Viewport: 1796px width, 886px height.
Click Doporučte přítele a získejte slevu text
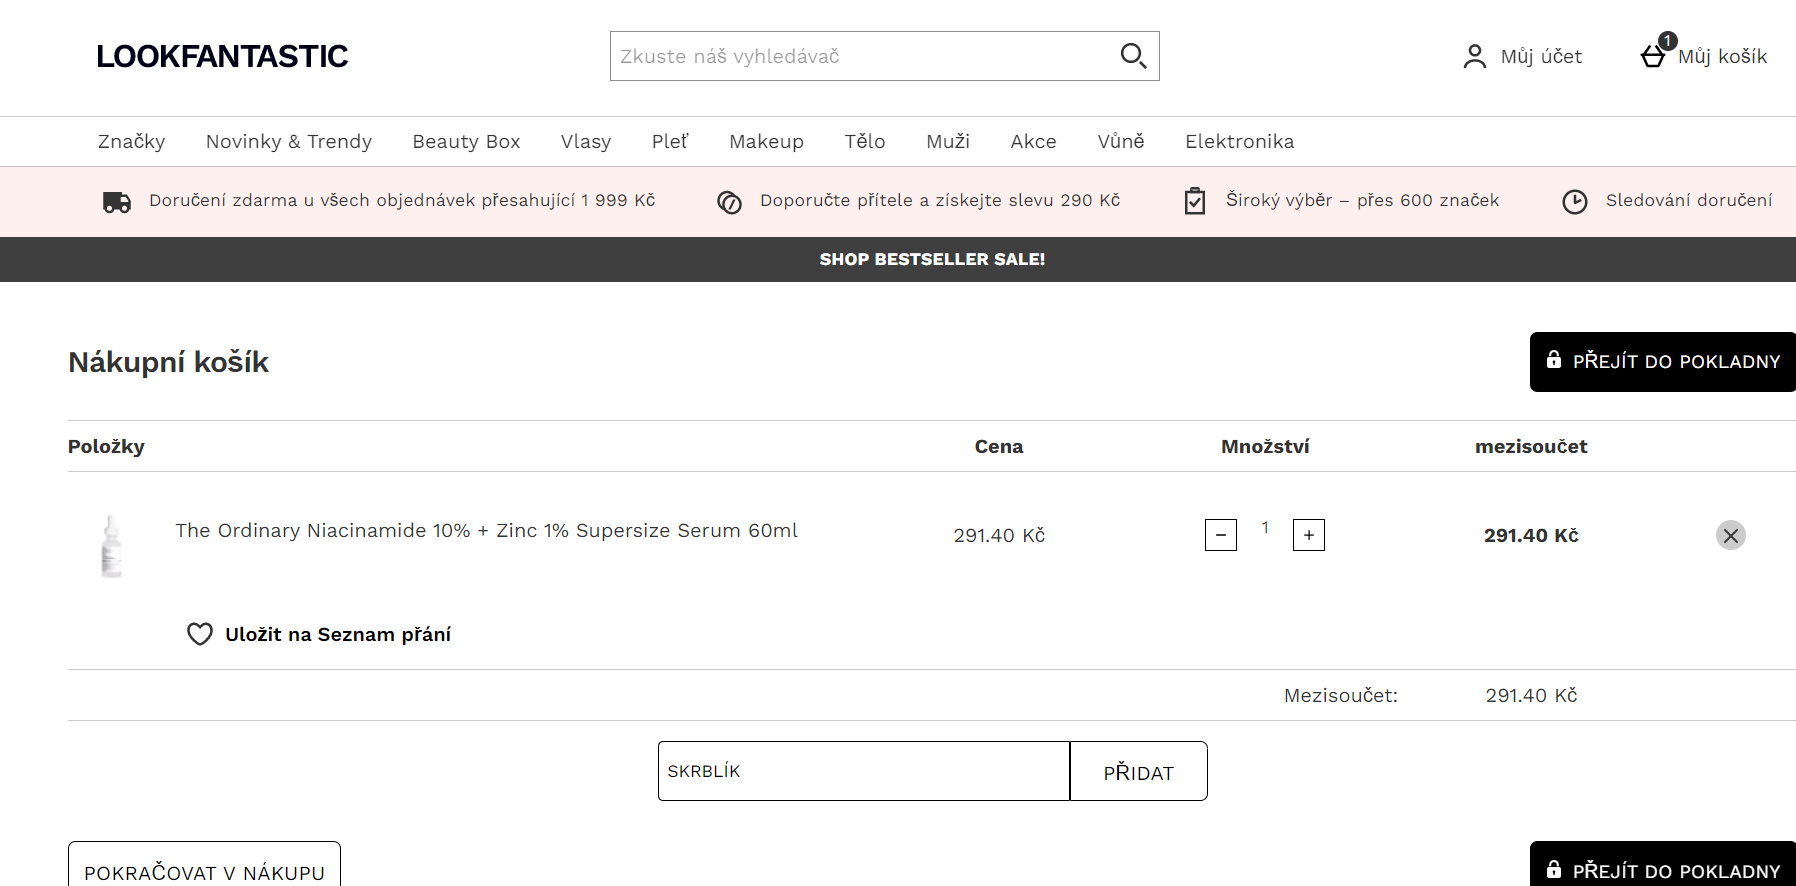point(940,200)
